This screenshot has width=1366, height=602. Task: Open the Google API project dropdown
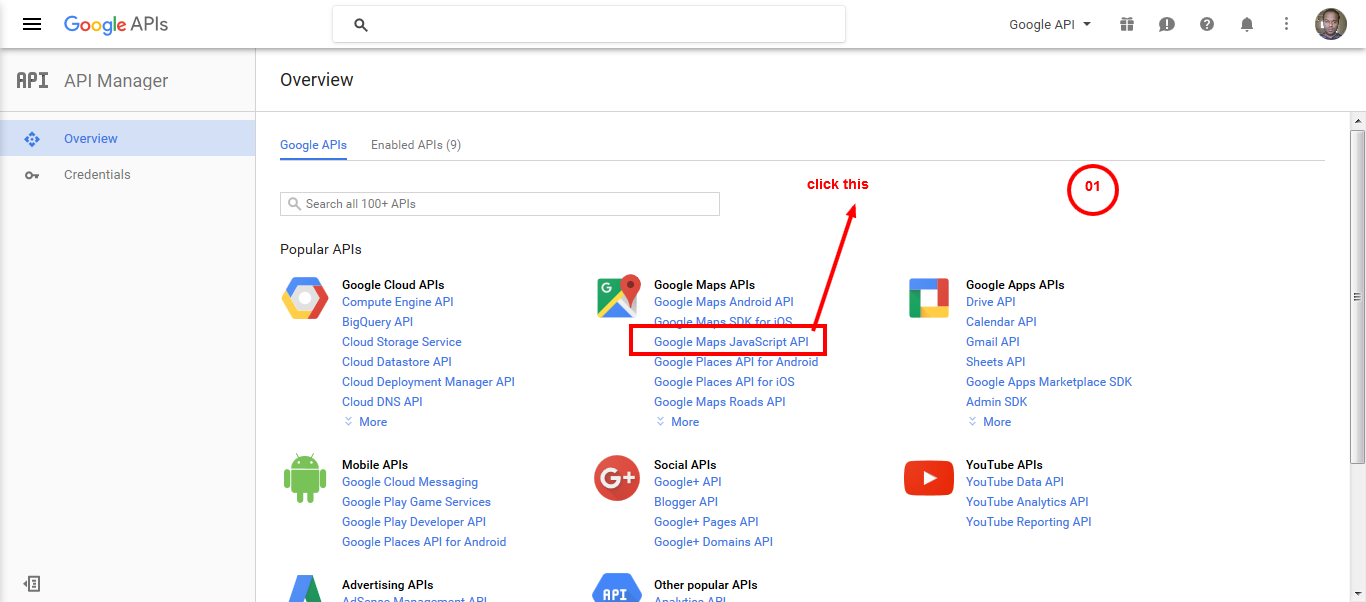(1050, 25)
